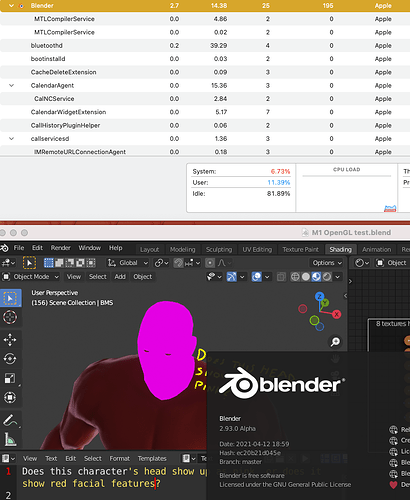This screenshot has width=410, height=500.
Task: Select the 3D Cursor tool
Action: point(10,317)
